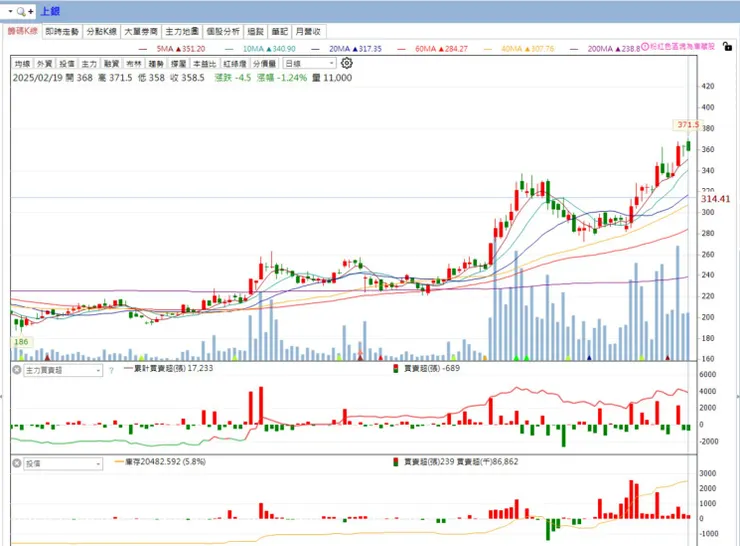Click the 買賣超(張) -689 legend
The image size is (740, 546).
point(427,368)
